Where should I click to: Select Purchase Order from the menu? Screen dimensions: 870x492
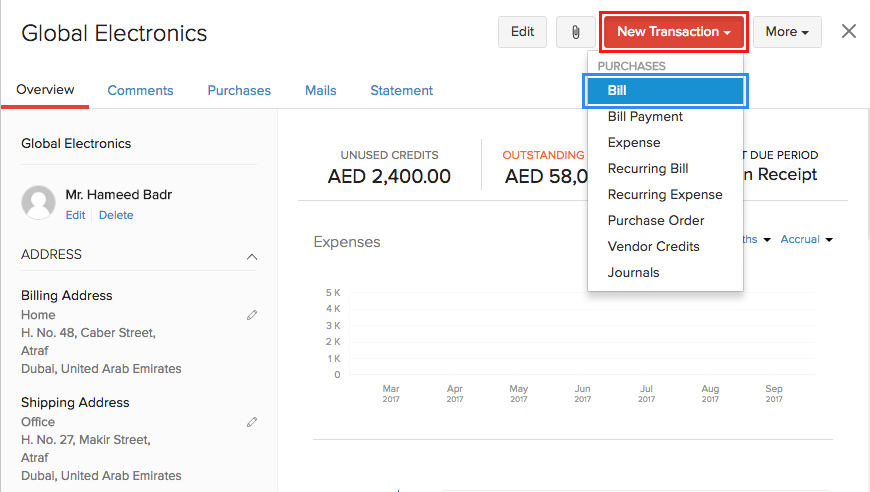click(656, 221)
